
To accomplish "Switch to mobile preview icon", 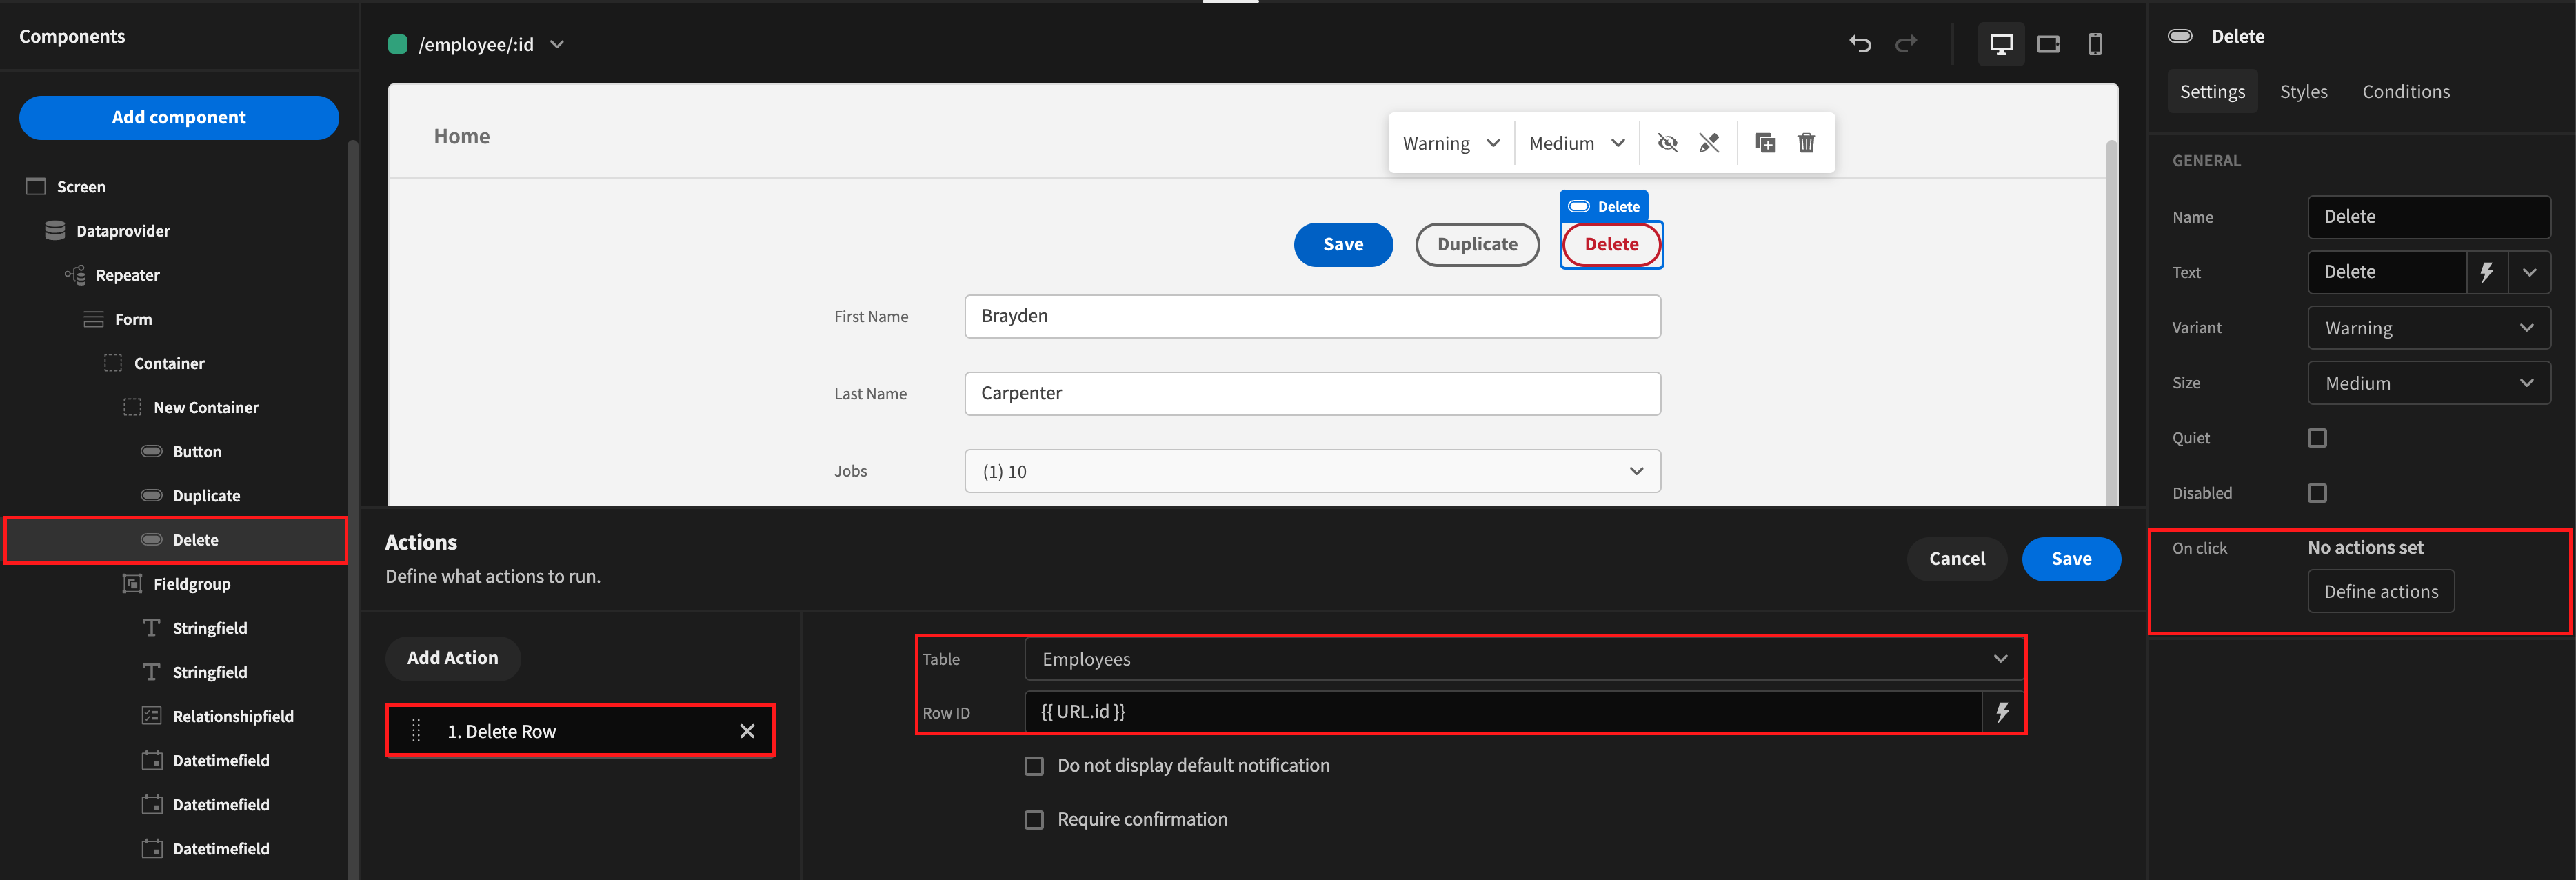I will [2094, 44].
